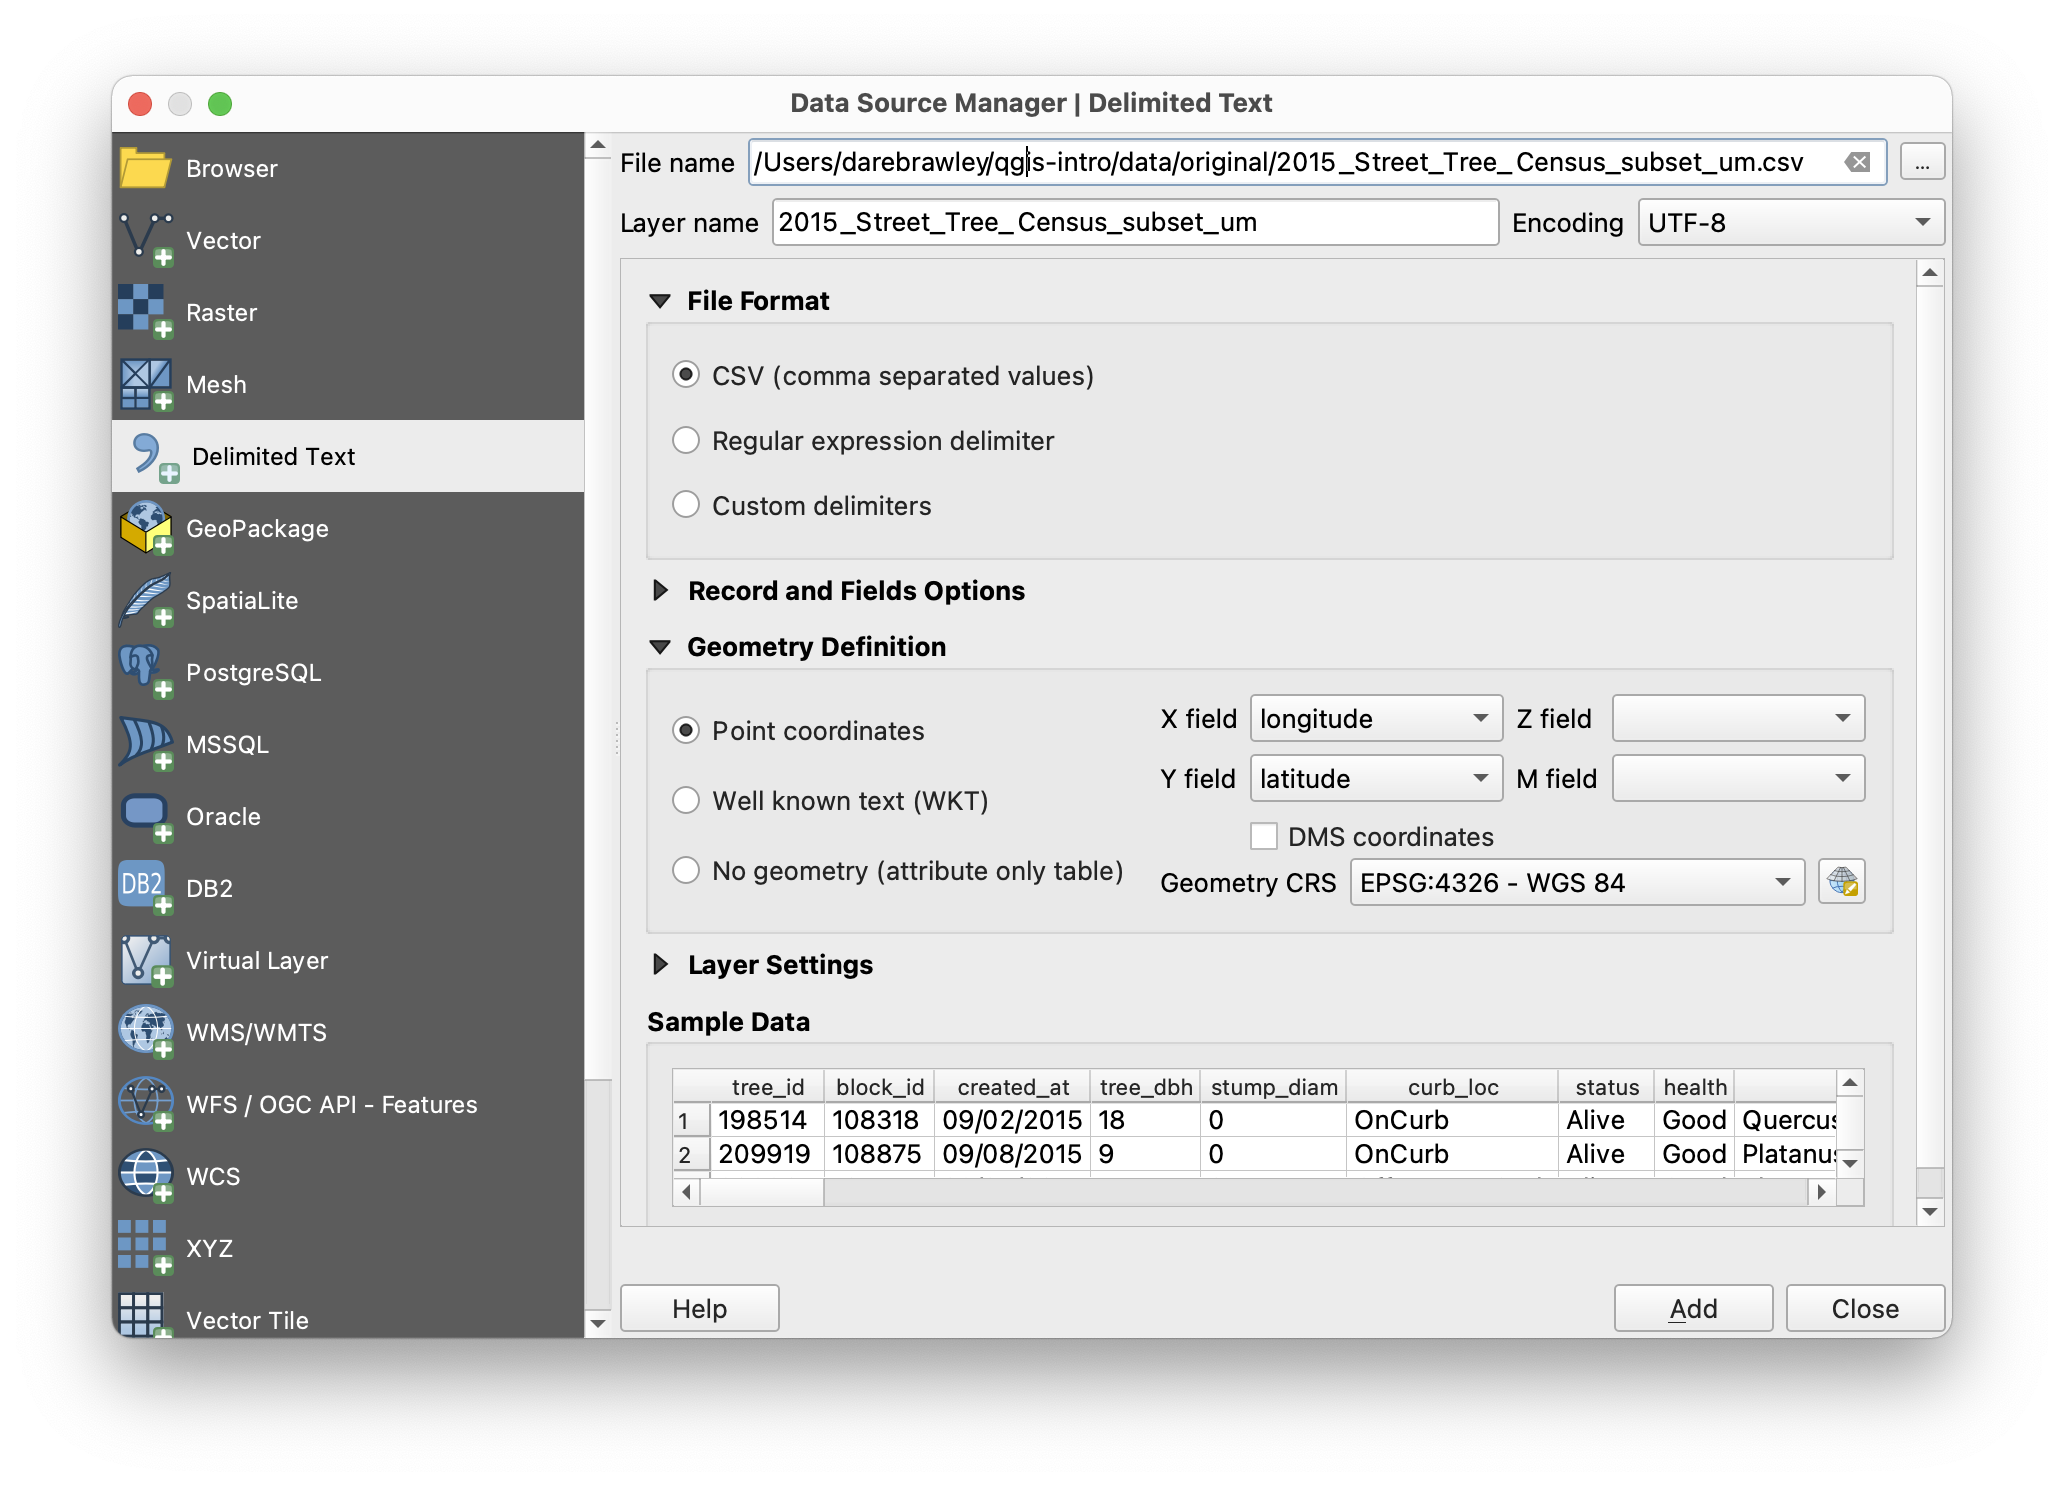Click the WMS/WMTS globe icon
2064x1486 pixels.
coord(145,1031)
